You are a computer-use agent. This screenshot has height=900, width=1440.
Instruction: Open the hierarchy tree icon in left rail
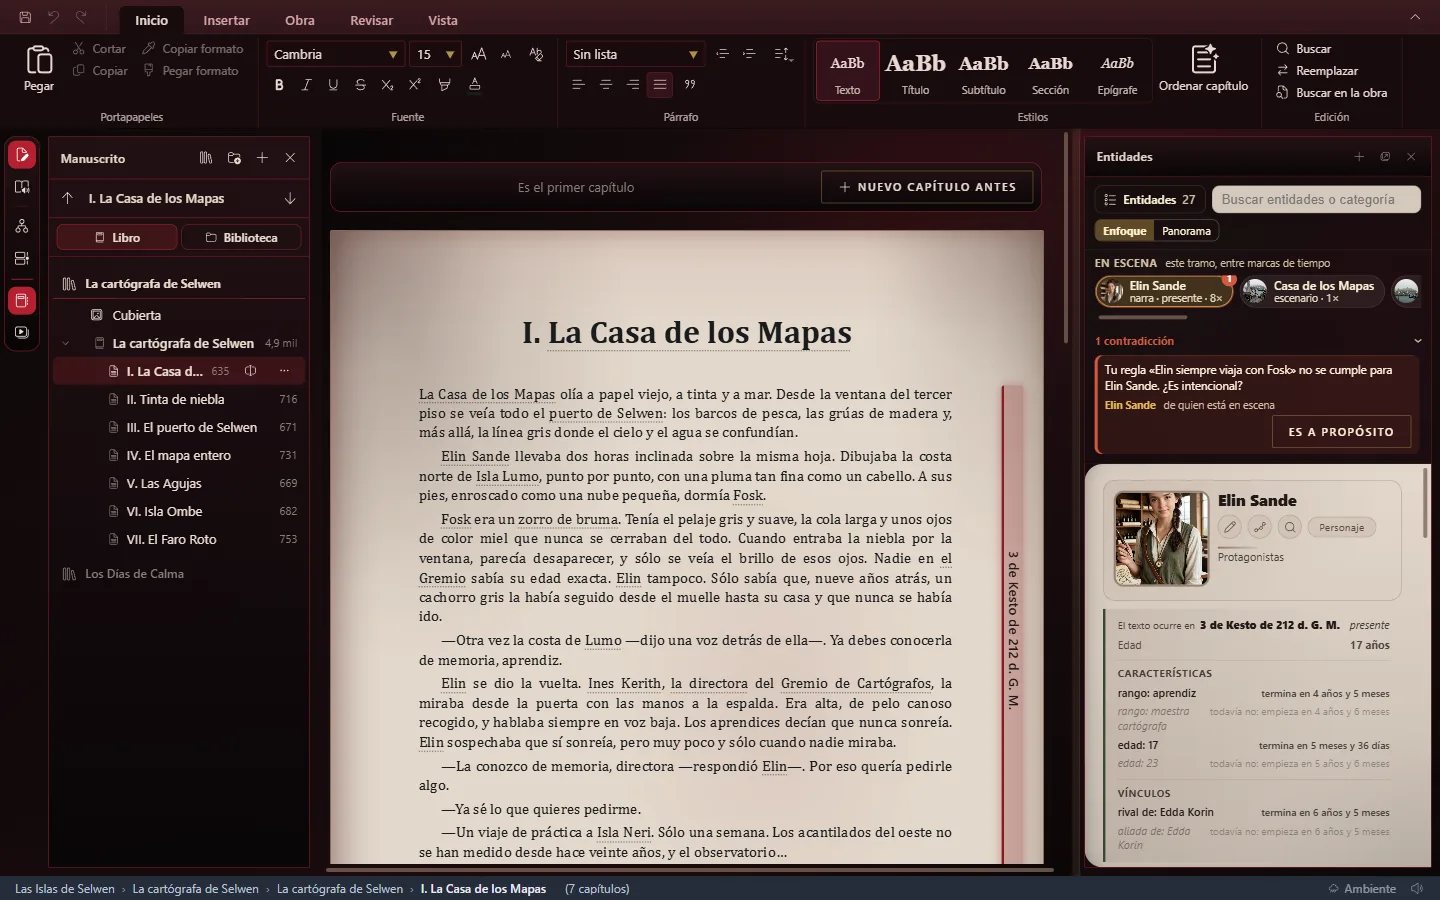tap(22, 227)
